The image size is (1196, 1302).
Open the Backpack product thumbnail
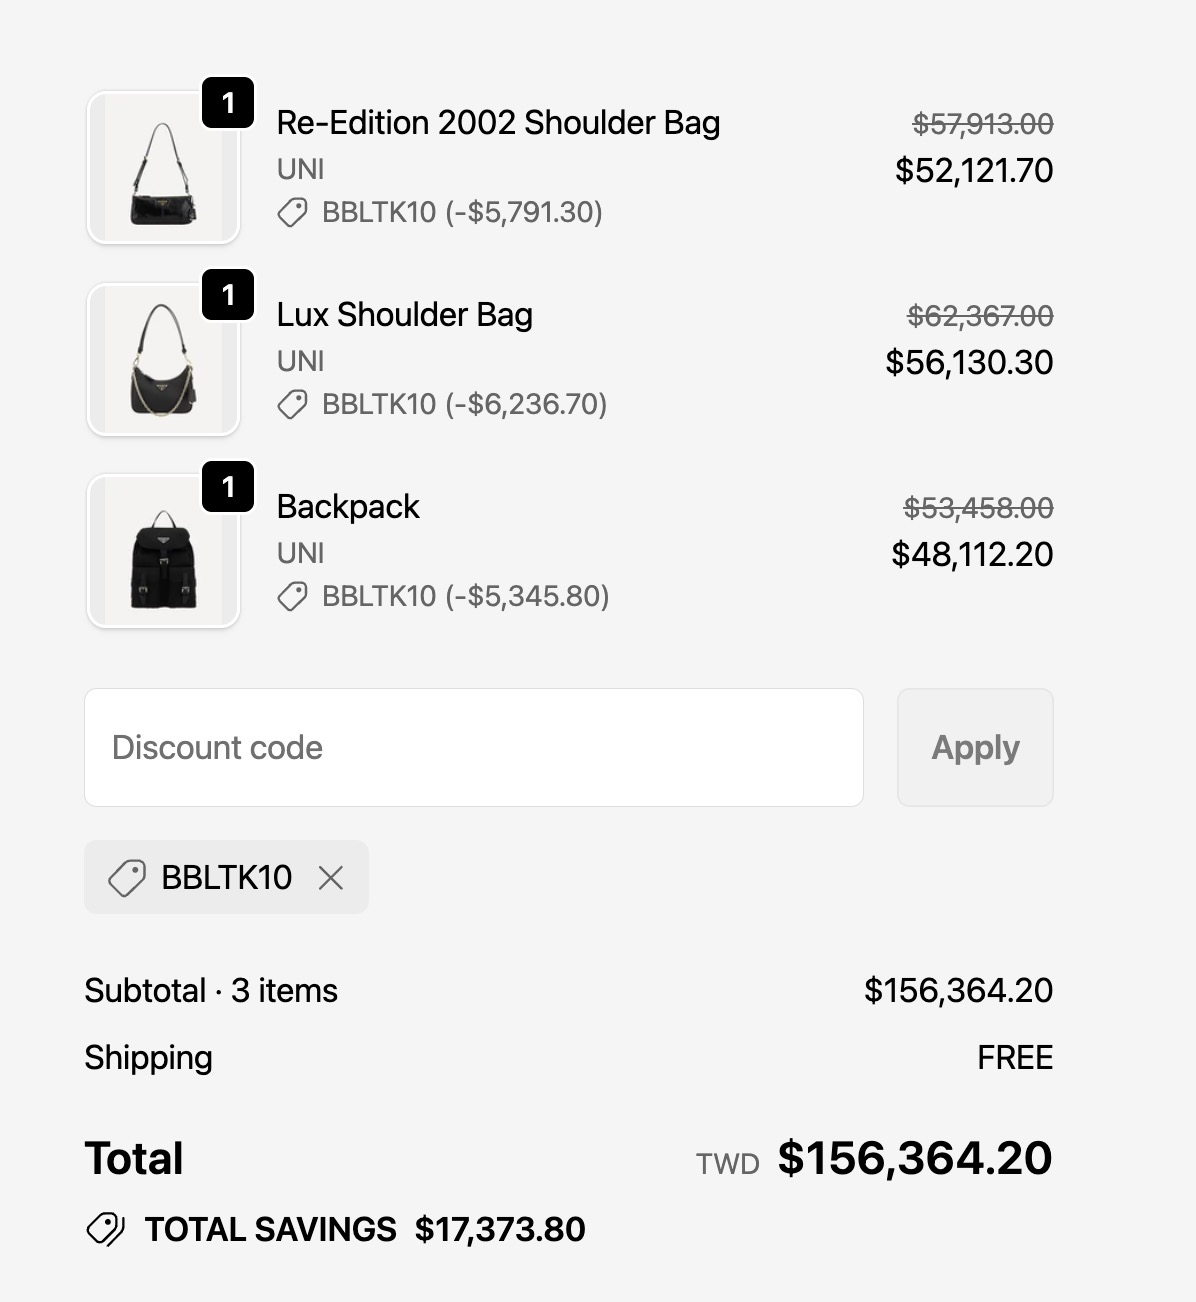pos(163,552)
